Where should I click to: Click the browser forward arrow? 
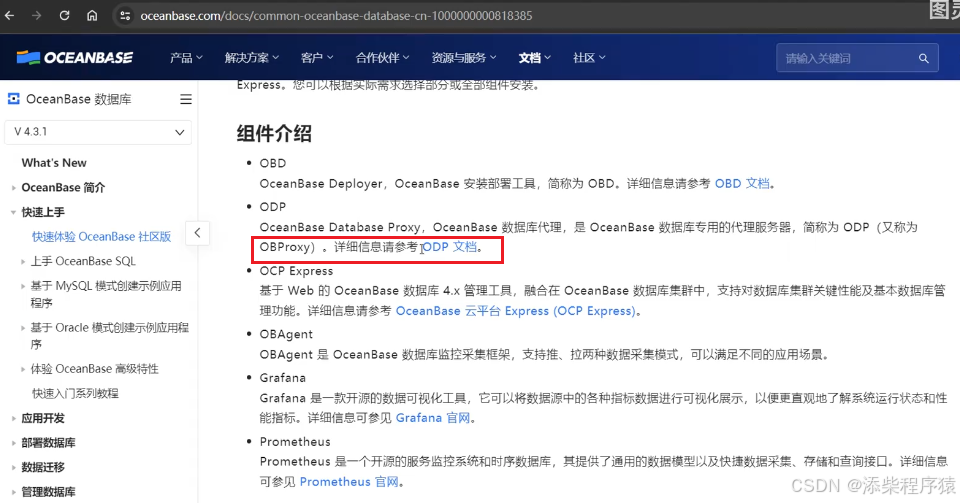click(x=37, y=15)
